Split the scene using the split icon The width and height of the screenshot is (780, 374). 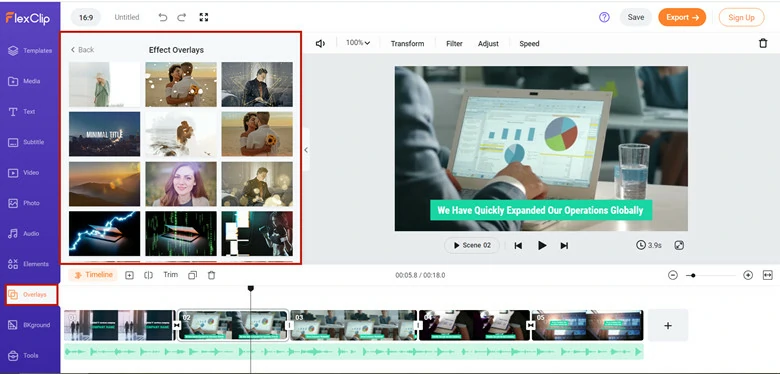coord(148,275)
